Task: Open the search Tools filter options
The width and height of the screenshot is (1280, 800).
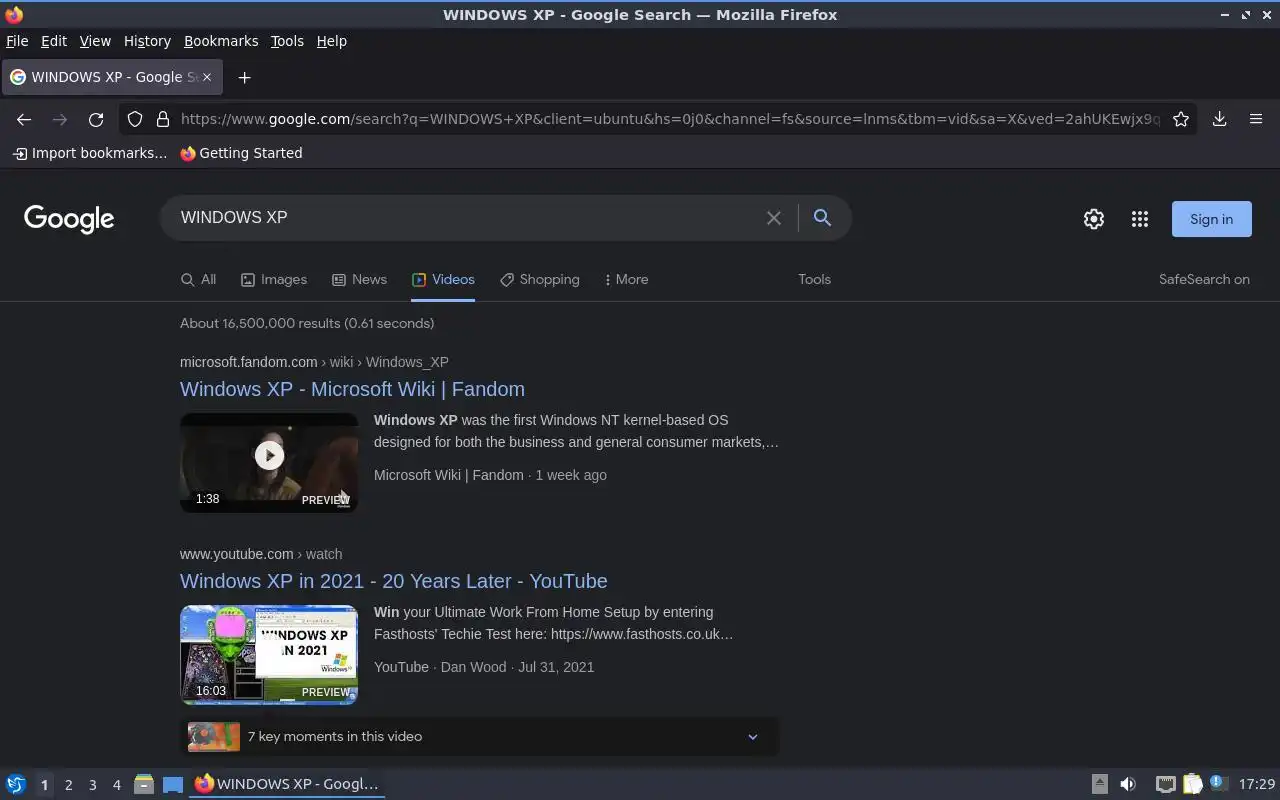Action: [814, 280]
